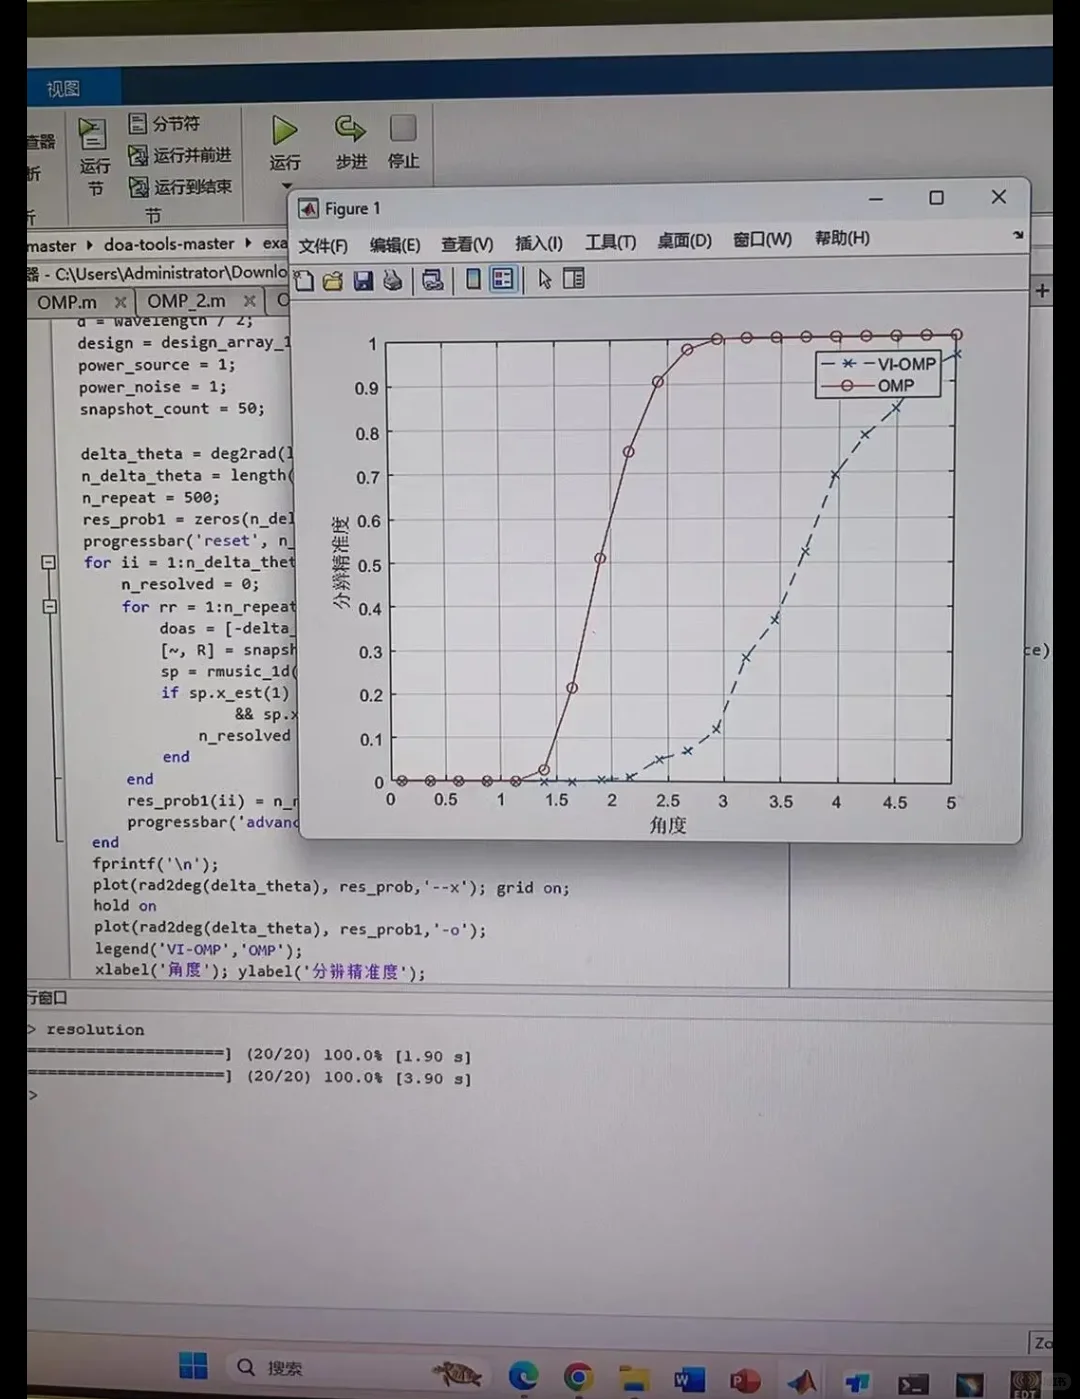Click Run and Advance (运行并前进)
1080x1399 pixels.
click(179, 155)
